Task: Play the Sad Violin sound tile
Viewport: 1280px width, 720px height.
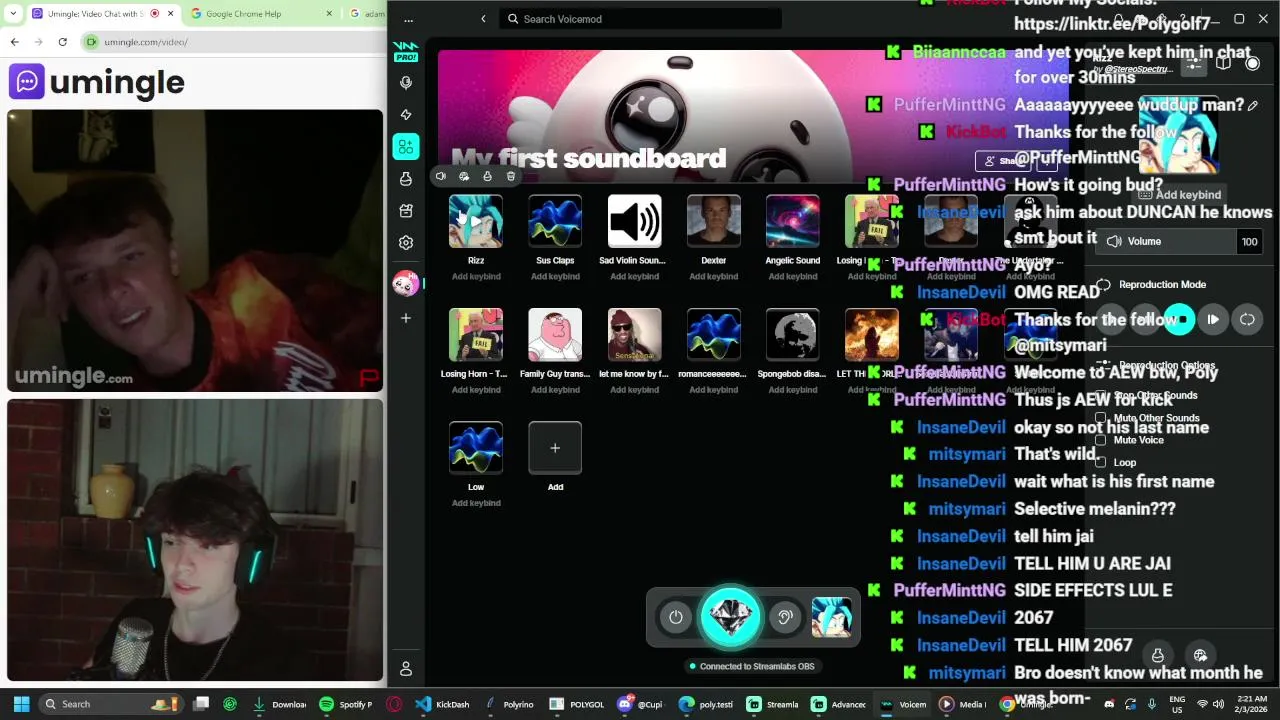Action: [634, 221]
